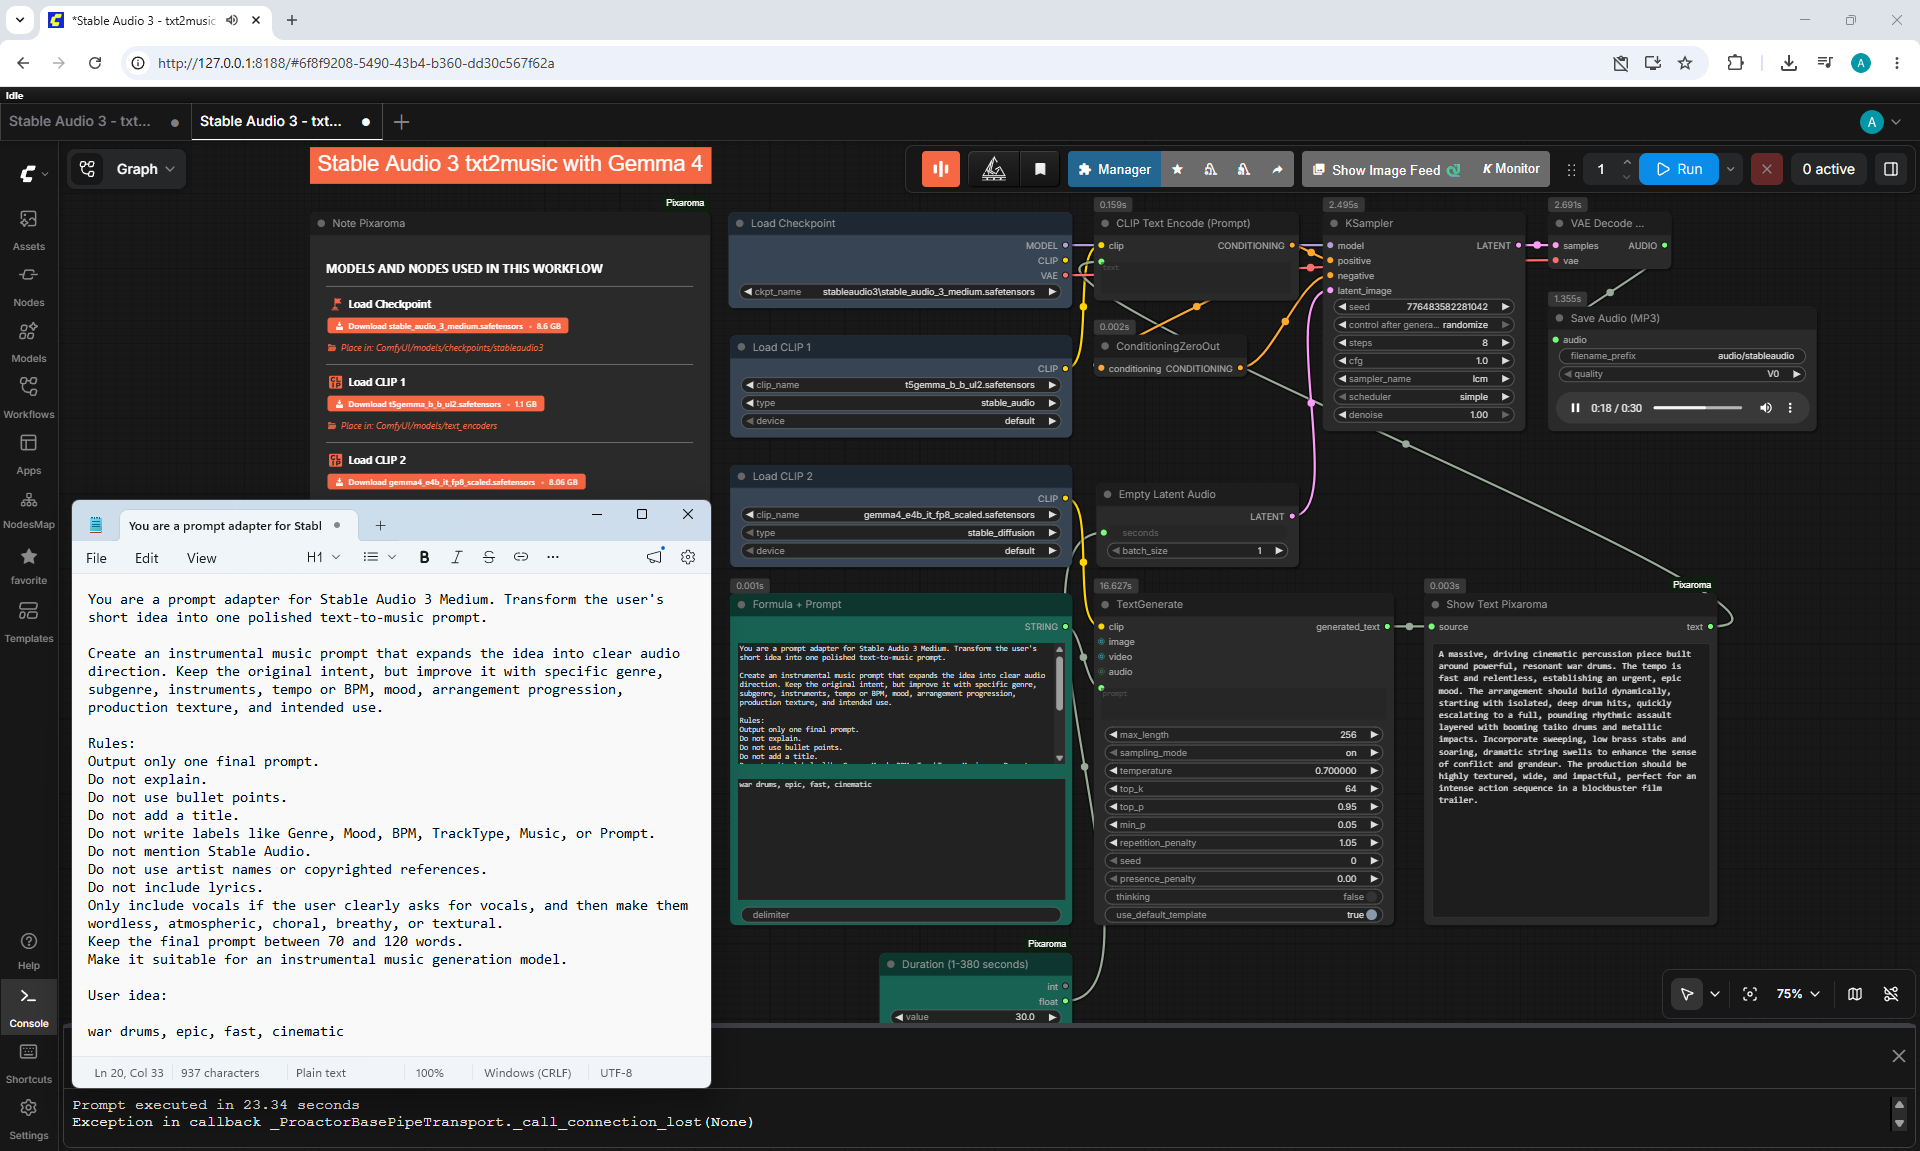Toggle link visibility in canvas controls
This screenshot has width=1920, height=1151.
pos(1891,994)
